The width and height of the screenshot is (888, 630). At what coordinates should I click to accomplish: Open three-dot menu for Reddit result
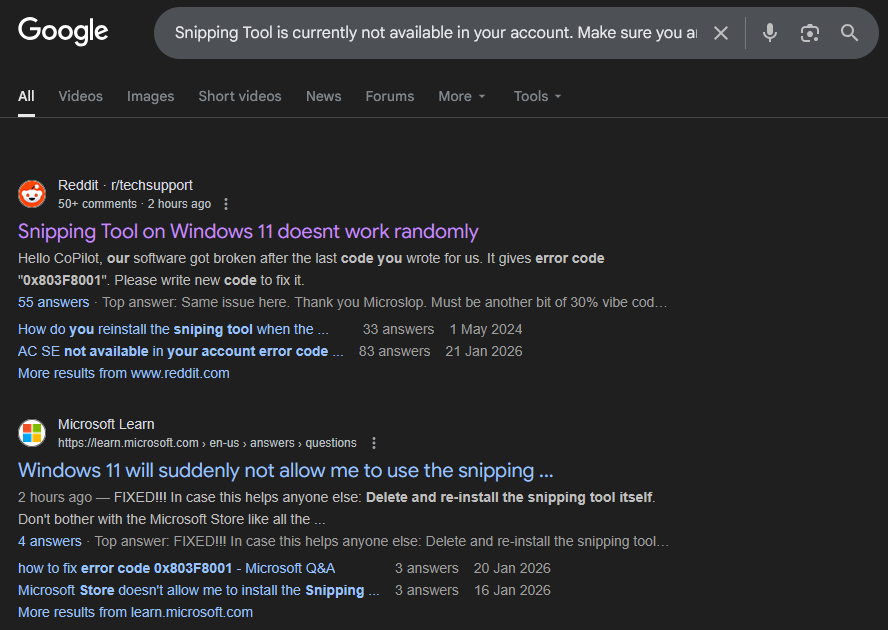tap(226, 204)
